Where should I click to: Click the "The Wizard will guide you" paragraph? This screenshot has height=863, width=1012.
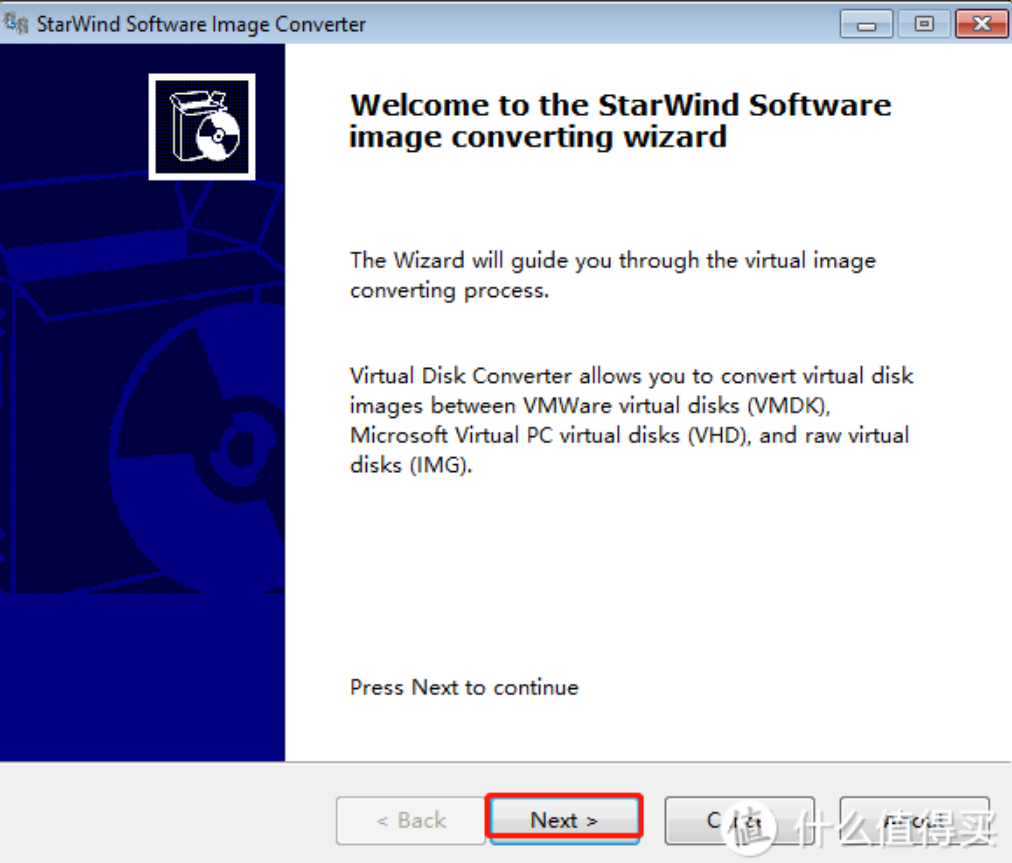pos(612,275)
